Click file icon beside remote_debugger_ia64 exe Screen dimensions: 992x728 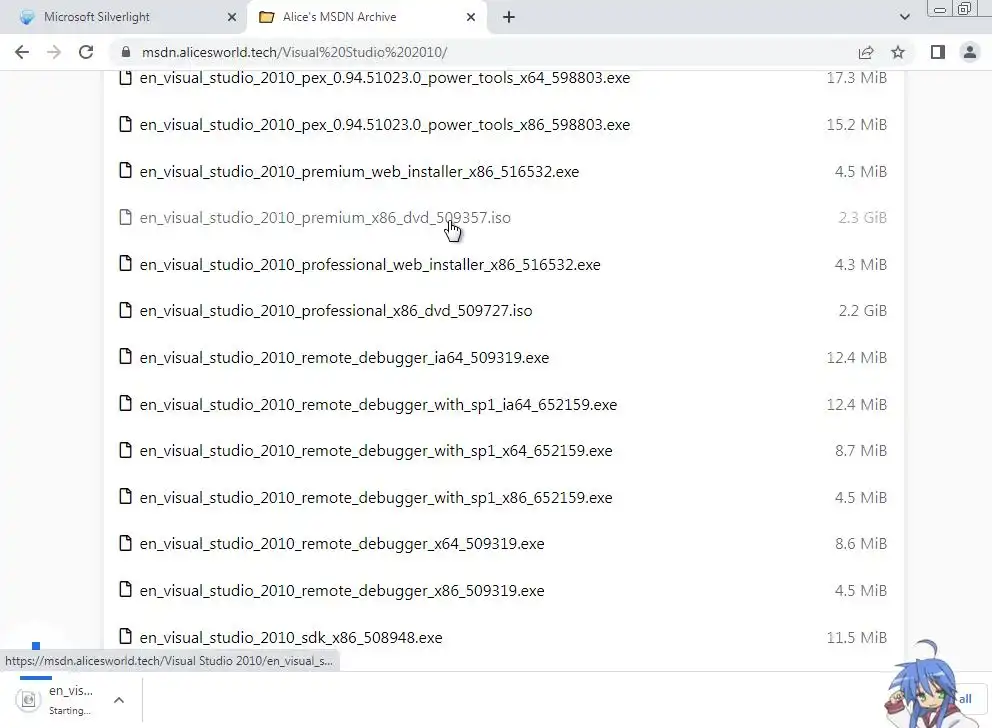click(x=125, y=357)
